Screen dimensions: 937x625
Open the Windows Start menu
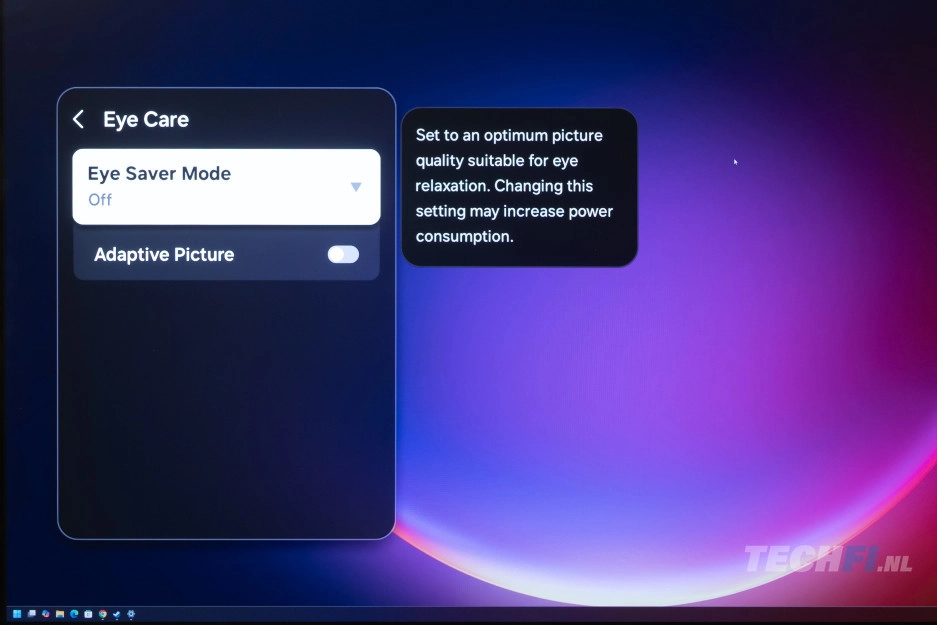pos(17,614)
